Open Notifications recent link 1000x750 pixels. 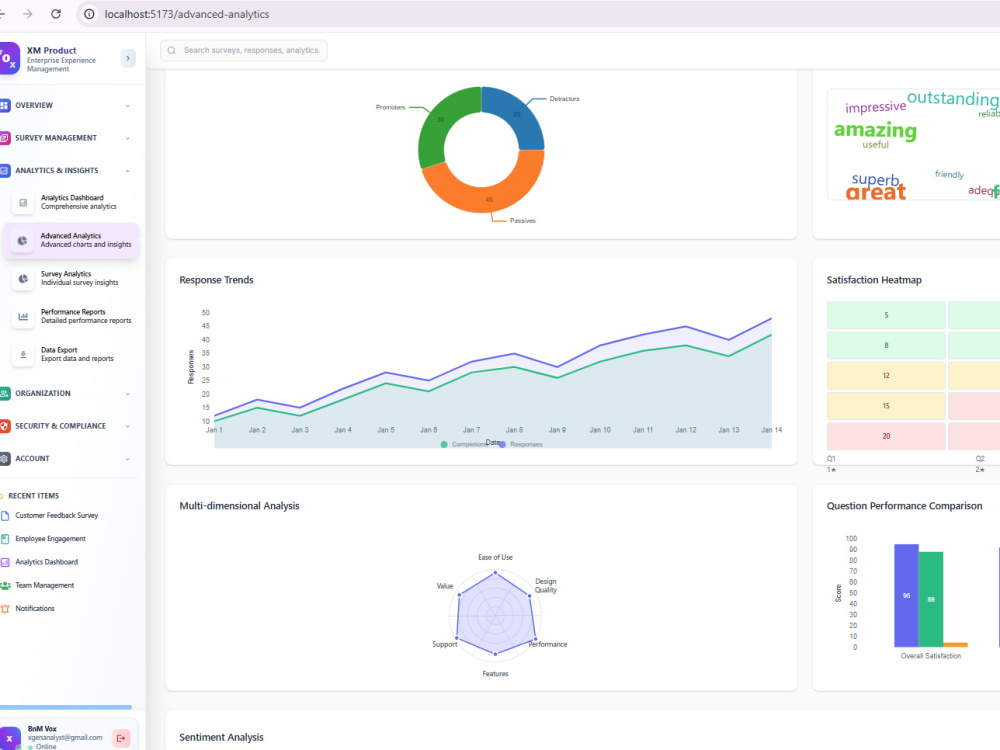(x=35, y=608)
